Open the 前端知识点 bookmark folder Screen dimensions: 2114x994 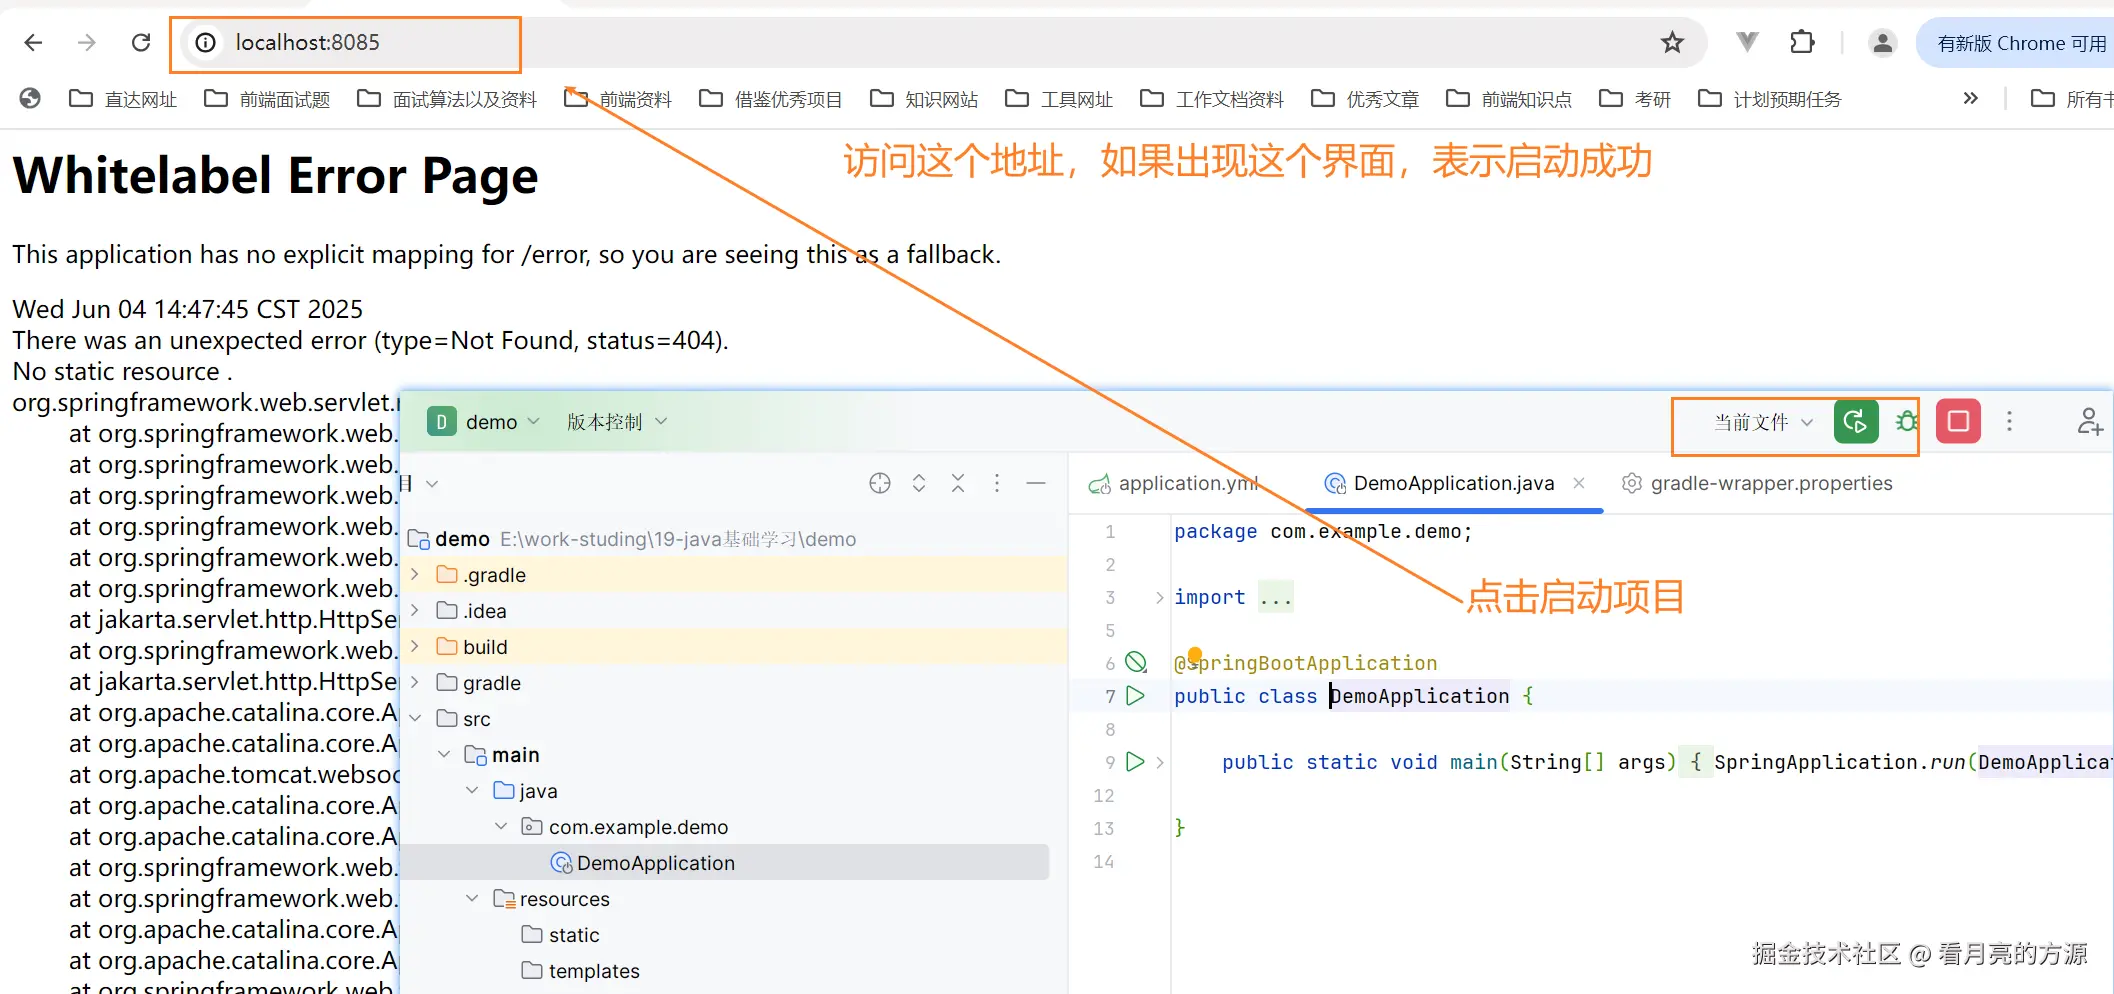pos(1509,99)
